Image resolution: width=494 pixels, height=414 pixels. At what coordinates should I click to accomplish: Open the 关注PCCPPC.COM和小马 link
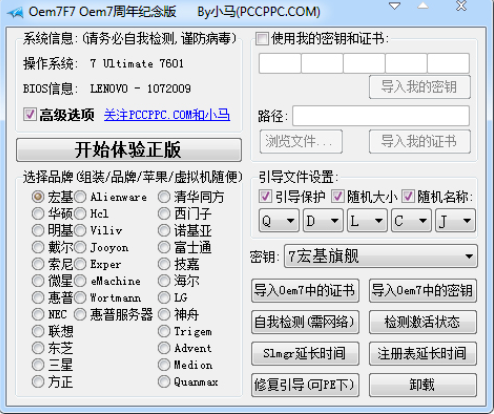[167, 115]
